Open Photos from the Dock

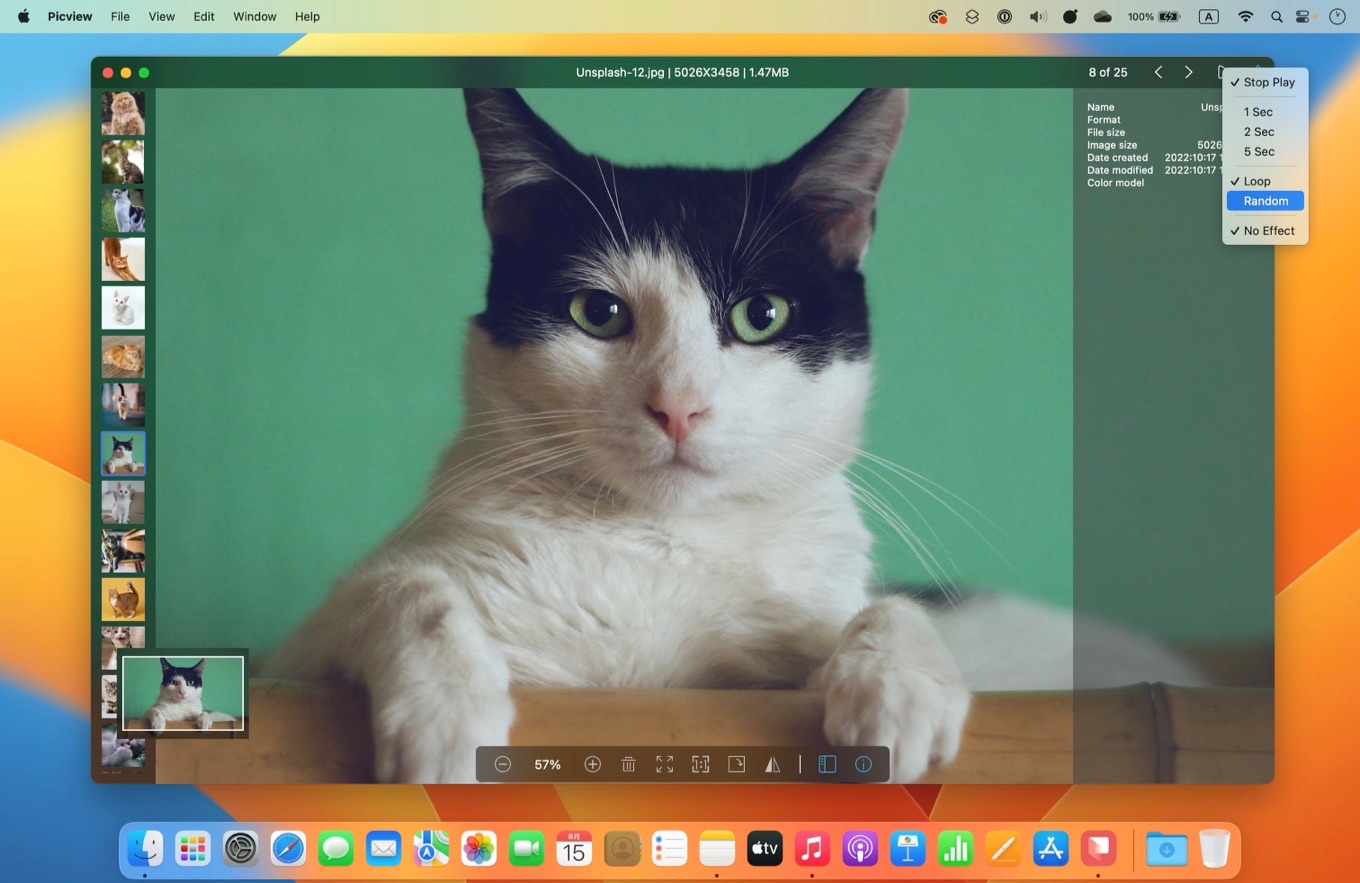pyautogui.click(x=479, y=849)
